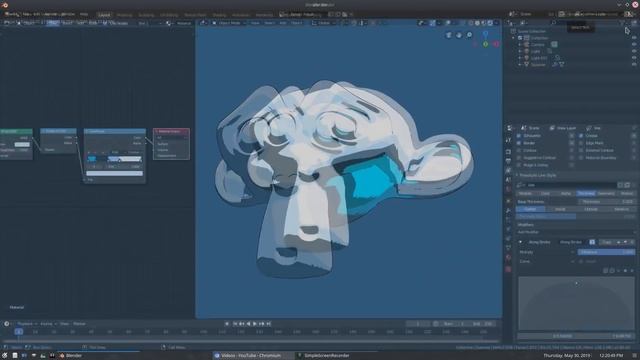Click the Influence slider of Along Stroke
This screenshot has width=640, height=360.
(x=606, y=252)
